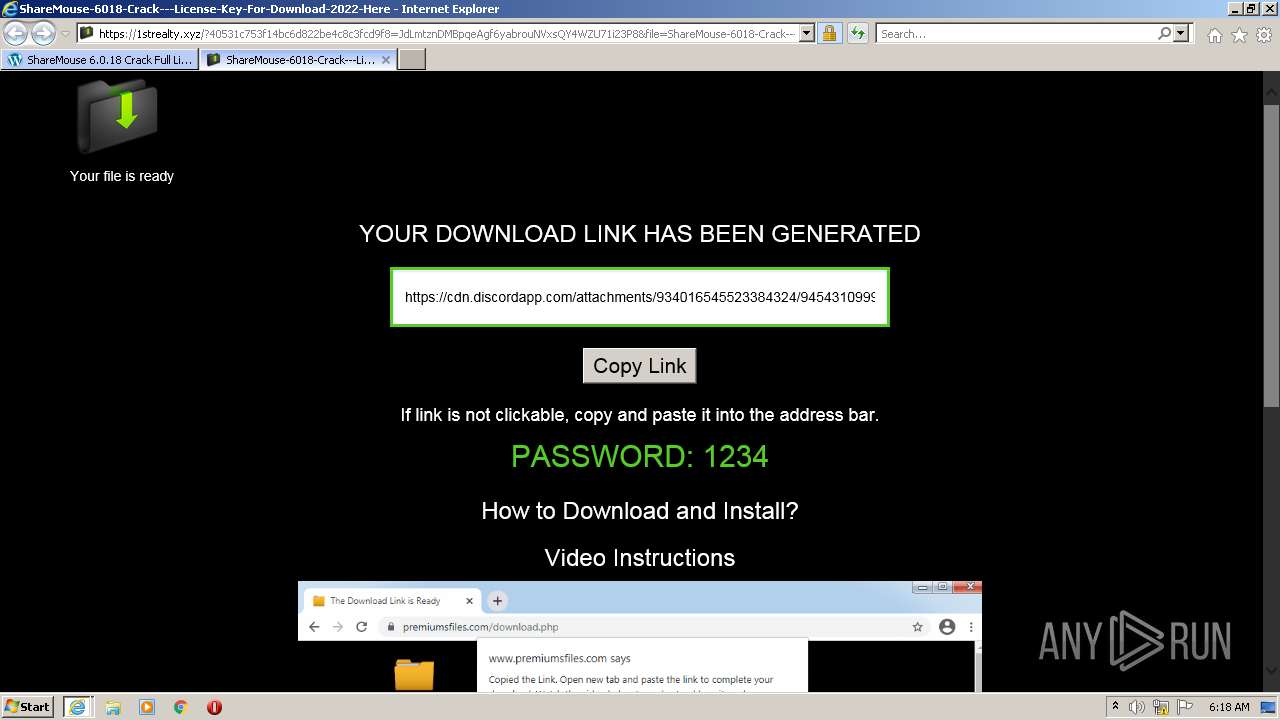Image resolution: width=1280 pixels, height=720 pixels.
Task: Click the IE Back navigation arrow
Action: 16,34
